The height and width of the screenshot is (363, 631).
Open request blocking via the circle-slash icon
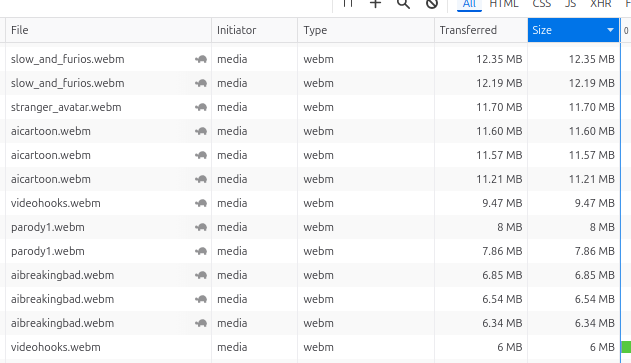point(432,4)
